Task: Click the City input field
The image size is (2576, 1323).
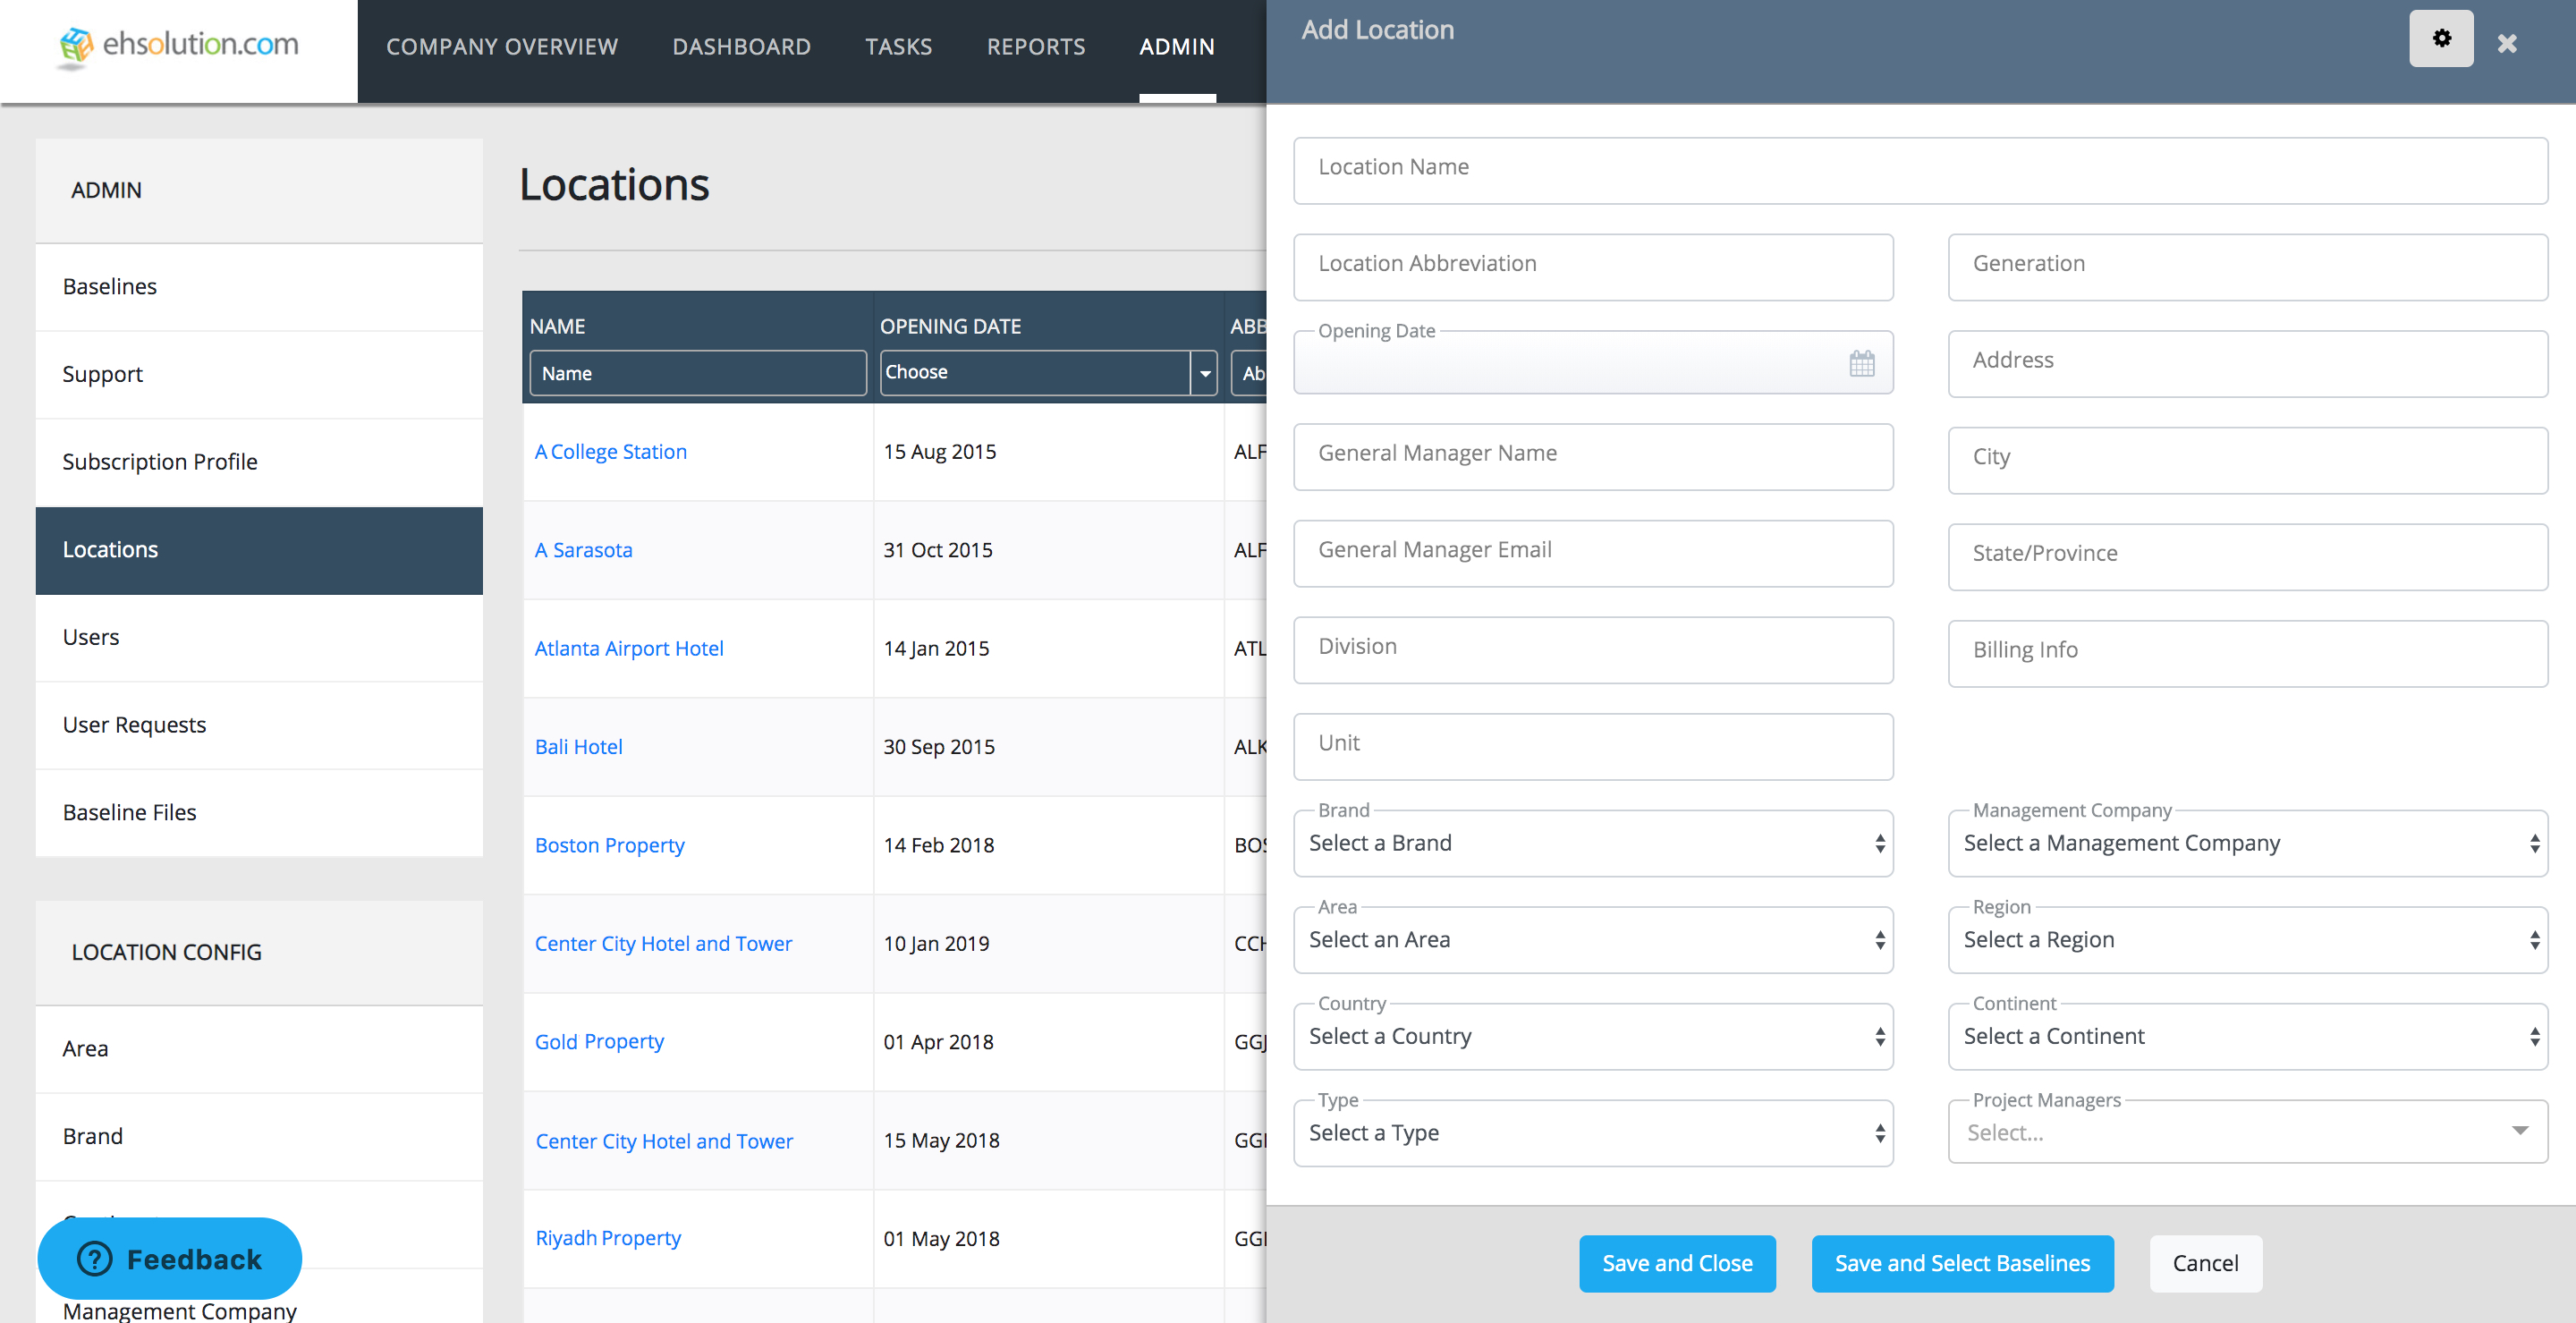Action: point(2247,461)
